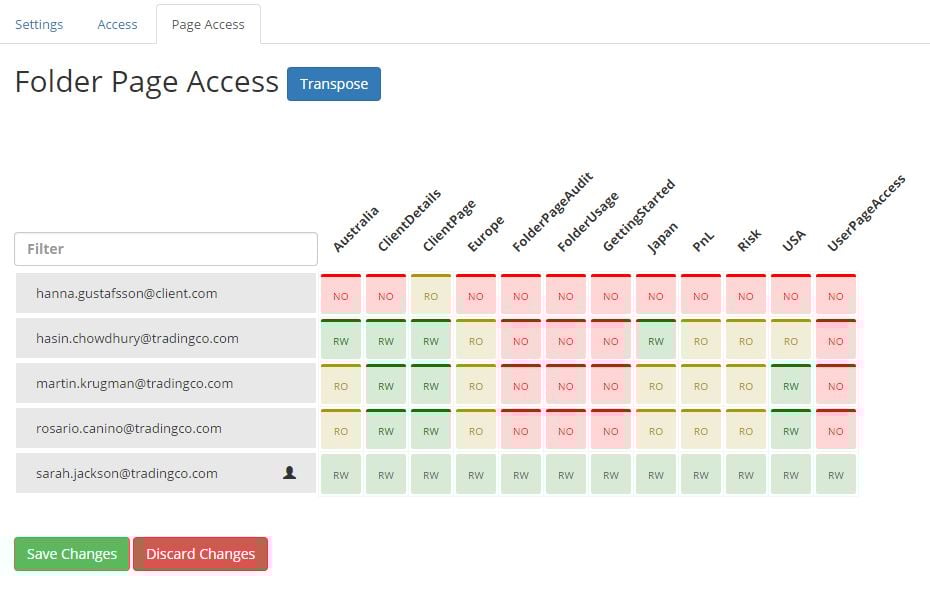Toggle rosario.canino's FolderUsage NO cell
930x590 pixels.
click(x=566, y=429)
